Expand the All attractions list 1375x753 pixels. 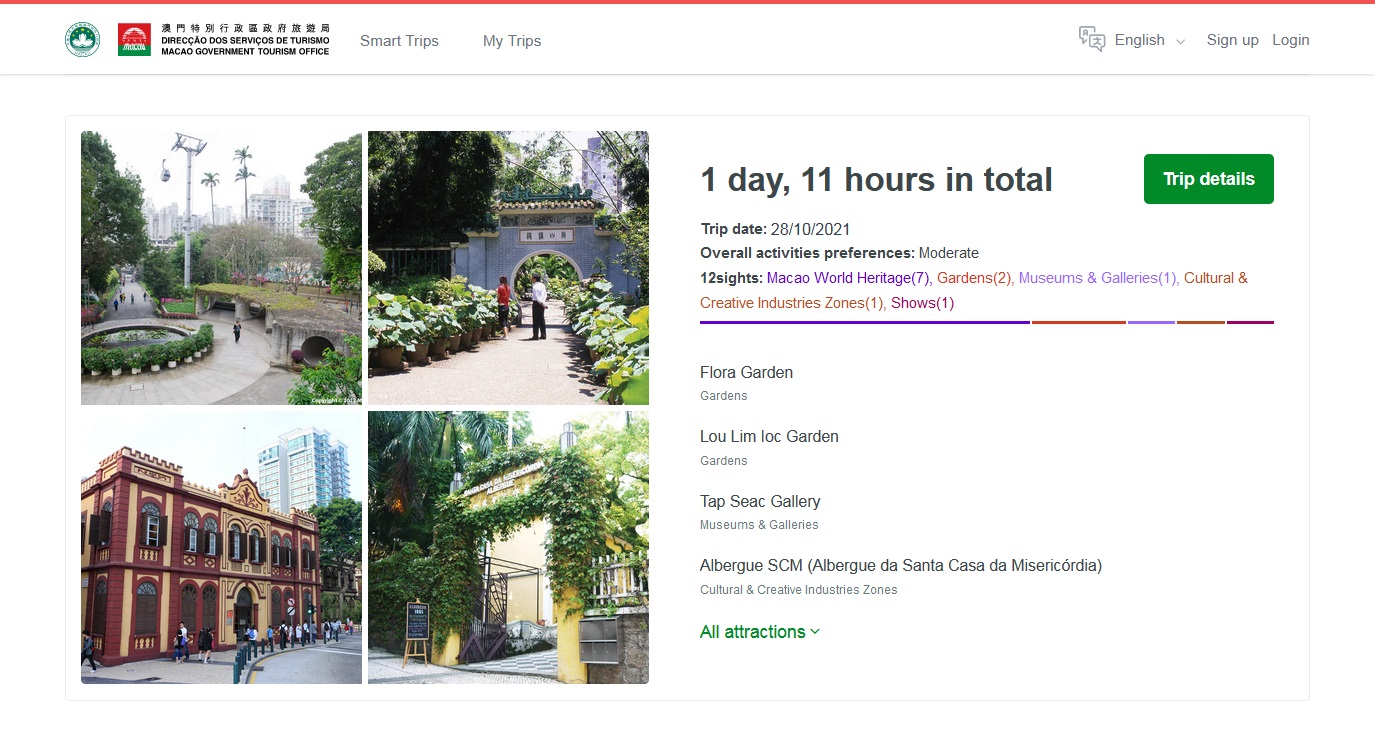click(759, 632)
